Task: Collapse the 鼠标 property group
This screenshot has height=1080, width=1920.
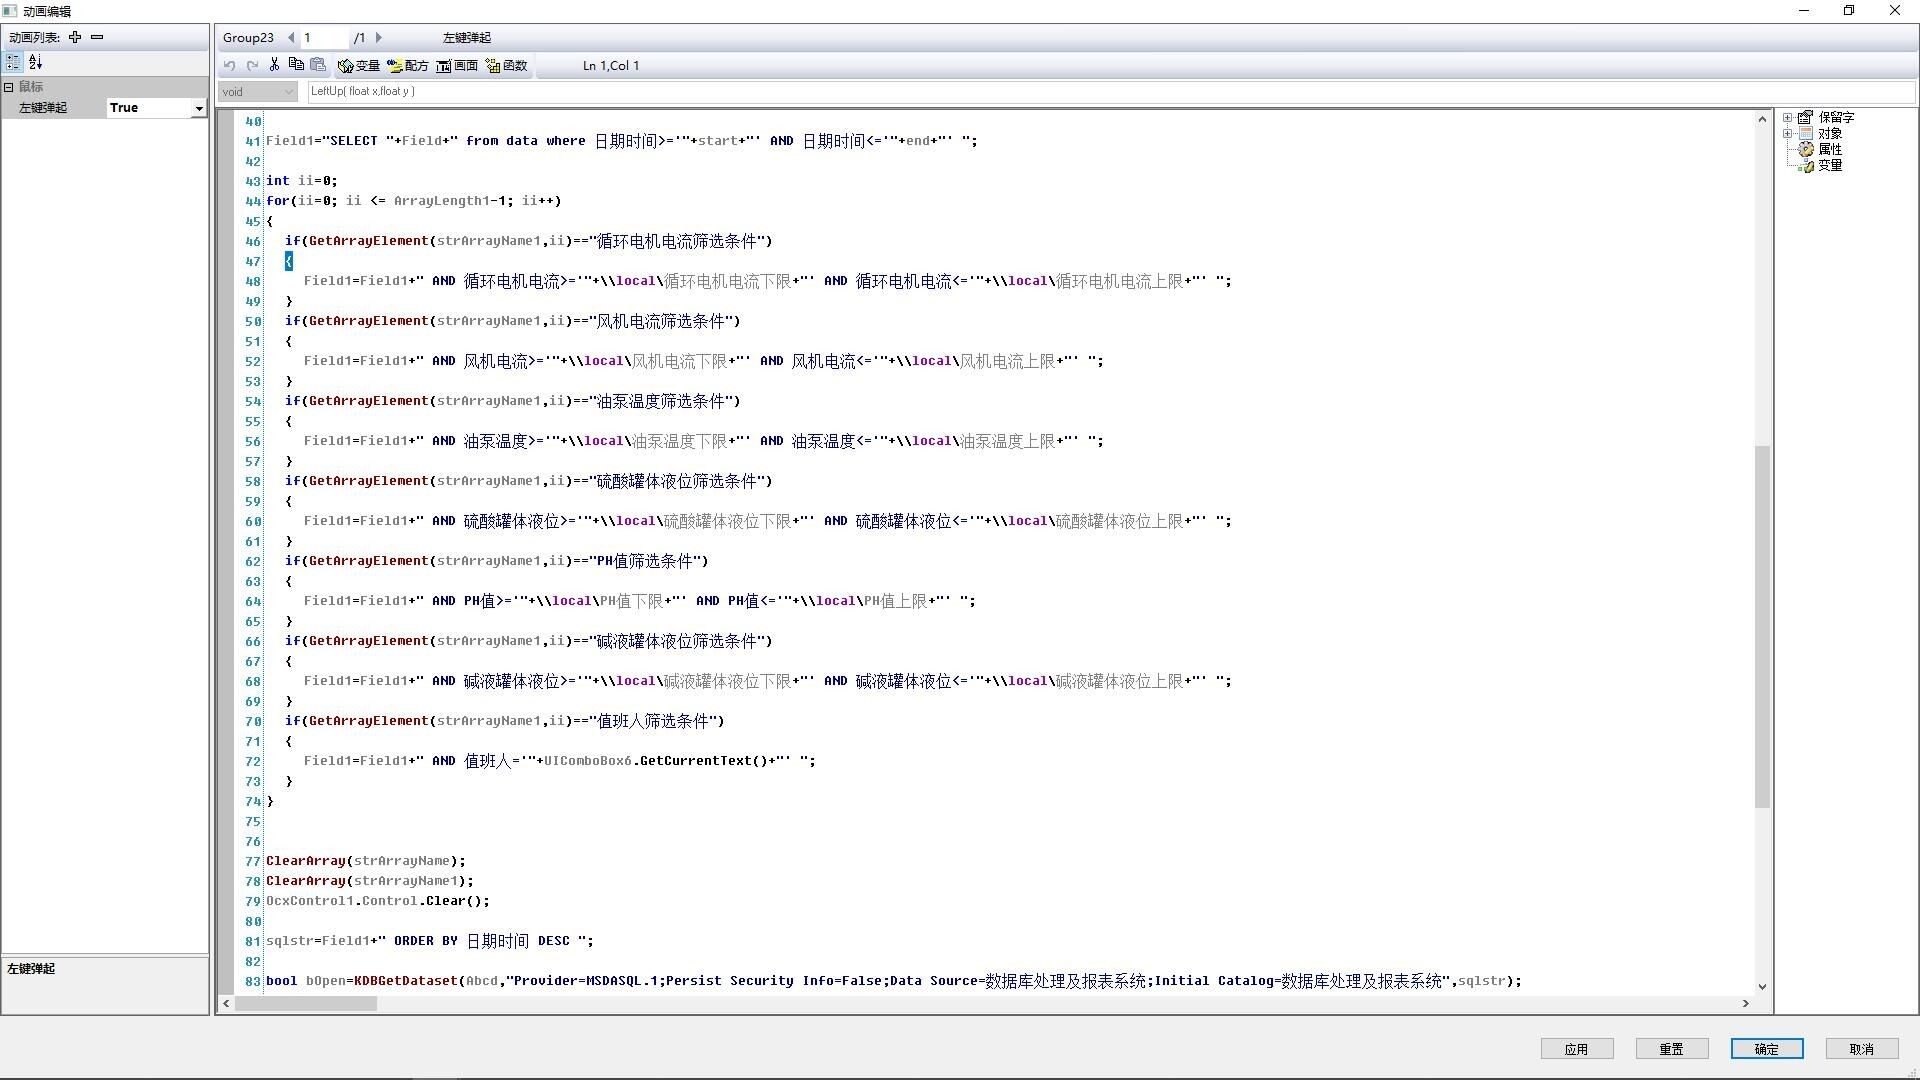Action: (9, 87)
